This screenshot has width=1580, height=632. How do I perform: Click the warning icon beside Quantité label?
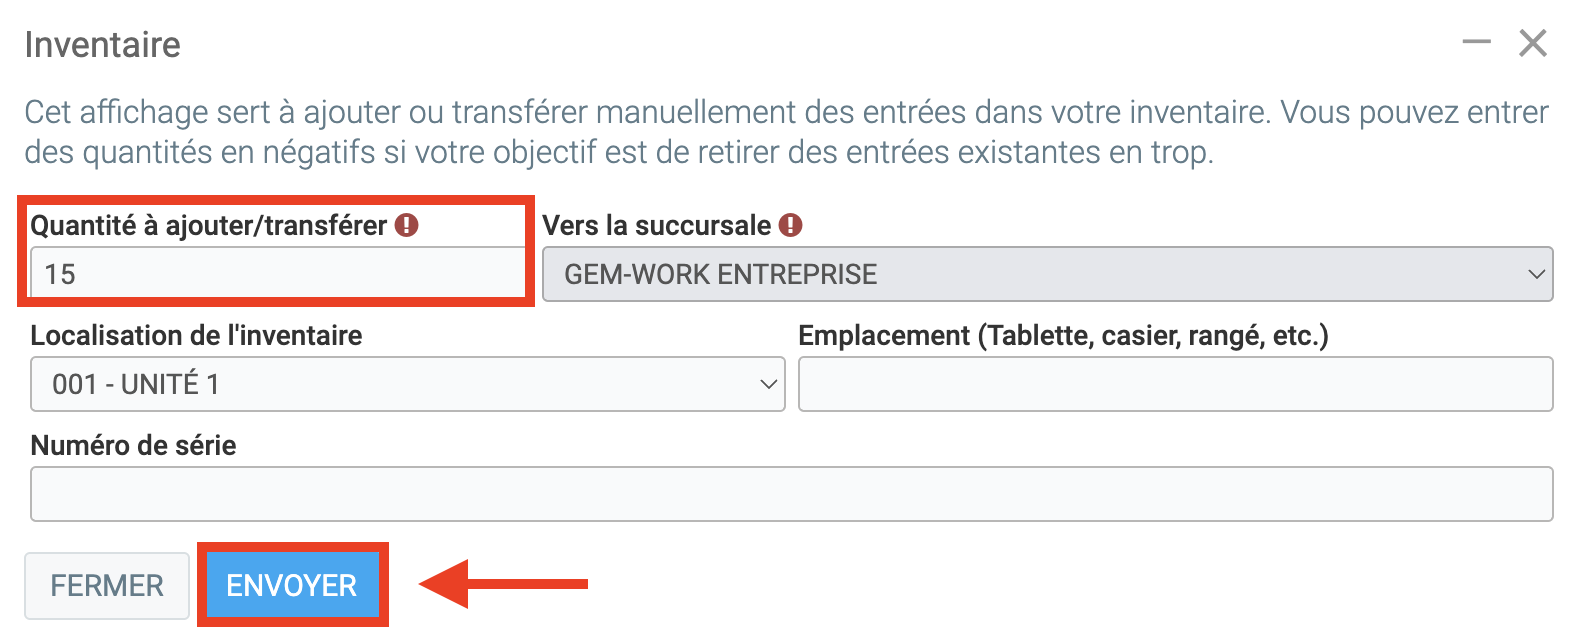click(406, 225)
